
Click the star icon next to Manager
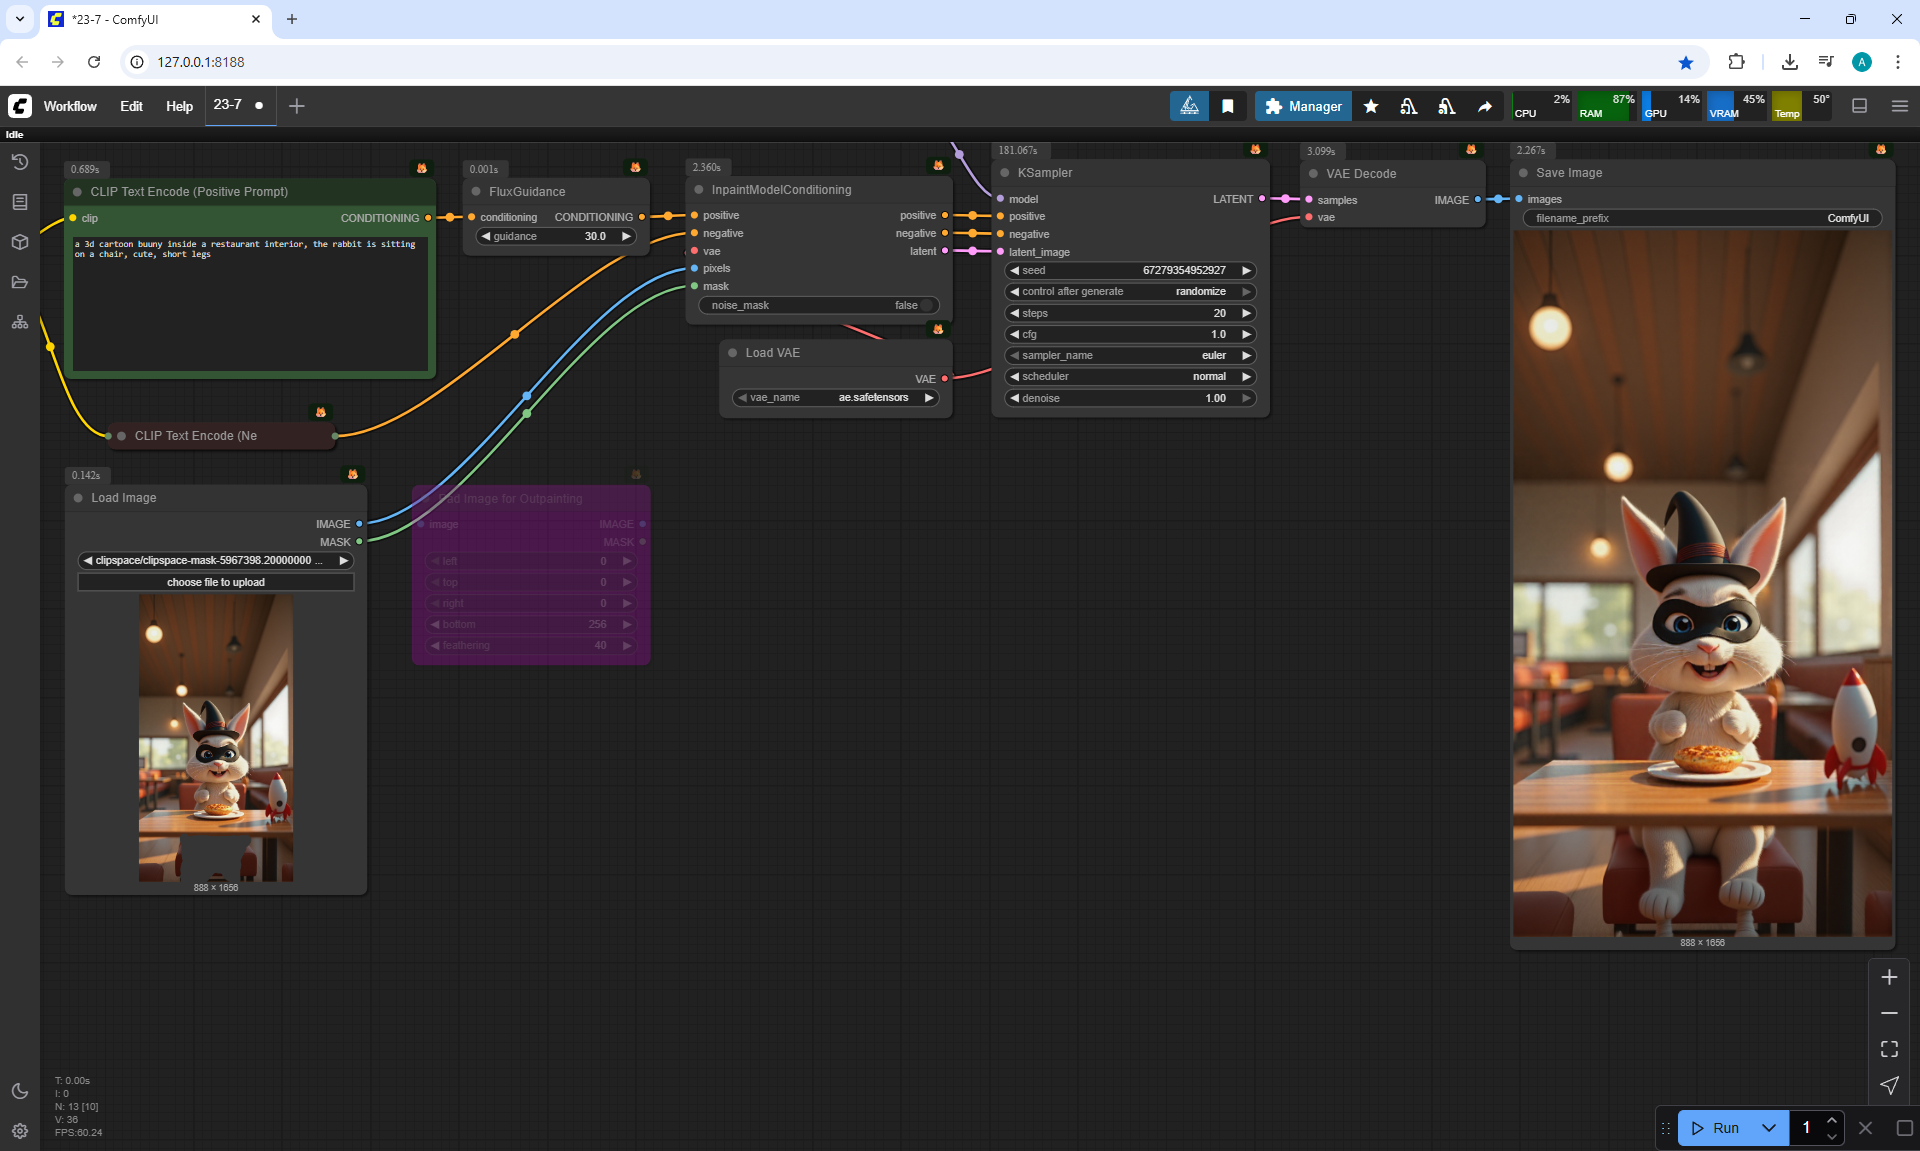click(x=1371, y=106)
